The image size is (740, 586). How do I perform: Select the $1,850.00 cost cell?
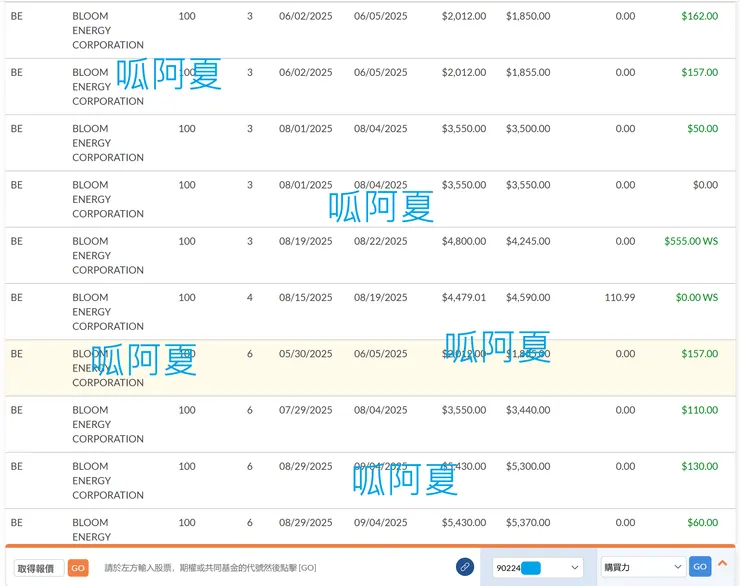click(528, 16)
